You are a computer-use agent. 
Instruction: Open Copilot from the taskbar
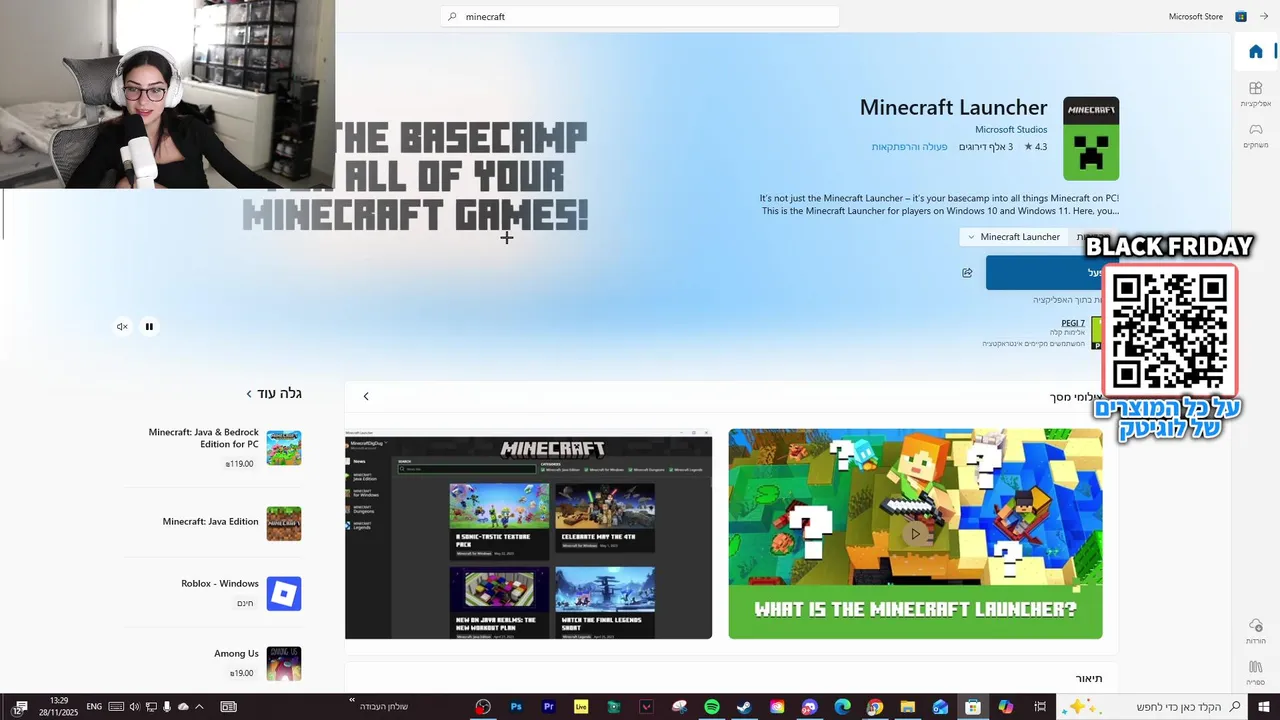tap(1006, 707)
